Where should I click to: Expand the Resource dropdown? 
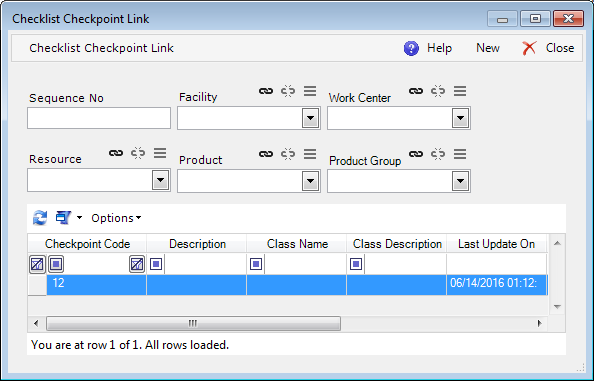click(x=161, y=180)
